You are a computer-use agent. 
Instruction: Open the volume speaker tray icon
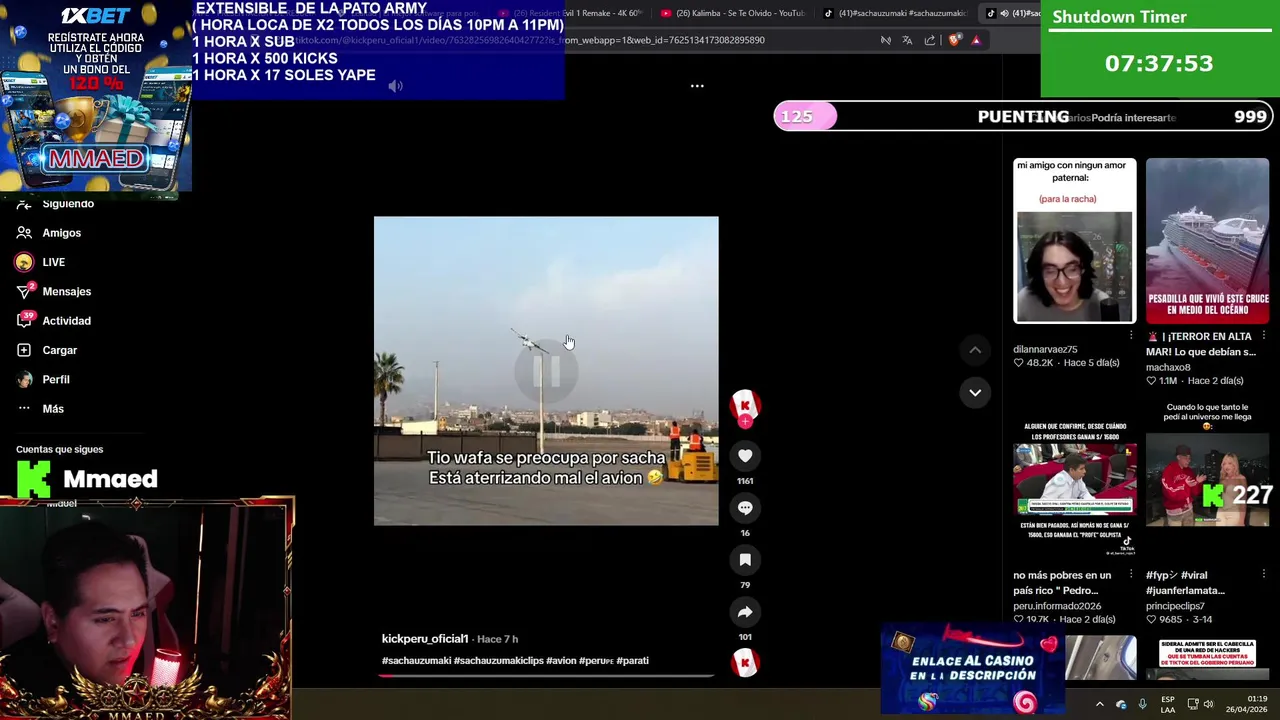[x=1211, y=704]
